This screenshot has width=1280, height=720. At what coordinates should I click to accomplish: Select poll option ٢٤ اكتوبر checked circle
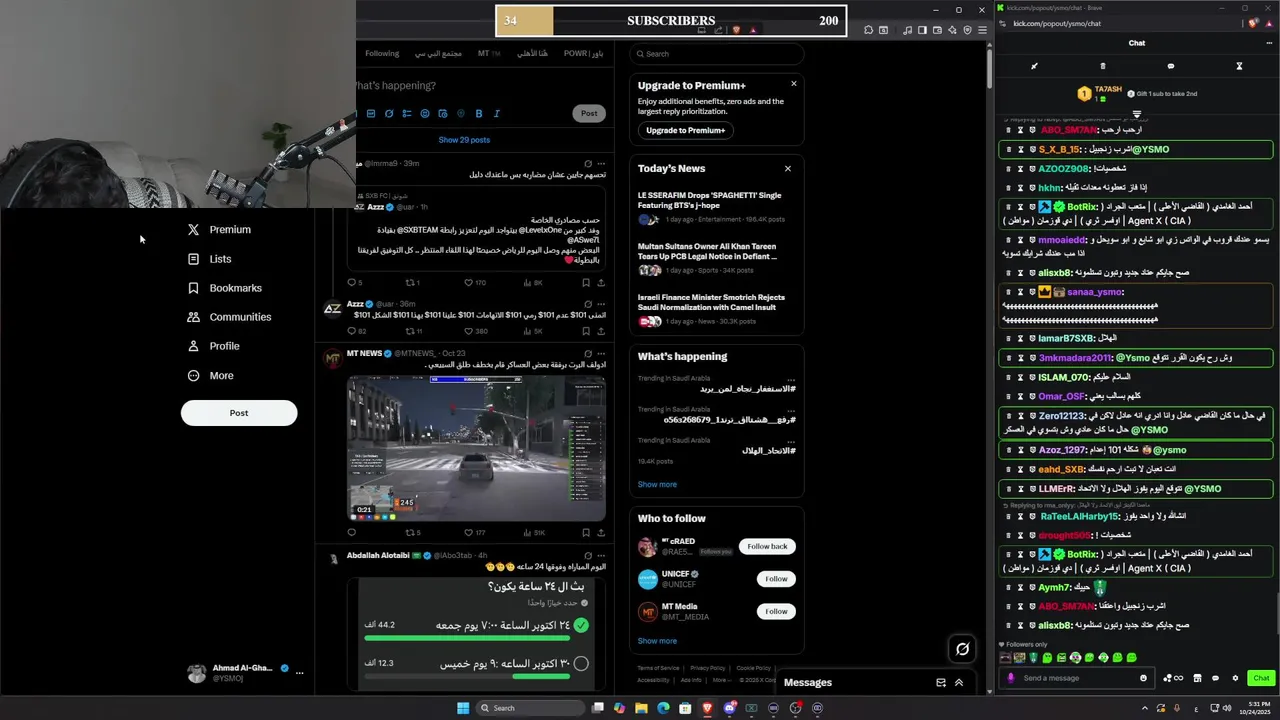click(581, 625)
